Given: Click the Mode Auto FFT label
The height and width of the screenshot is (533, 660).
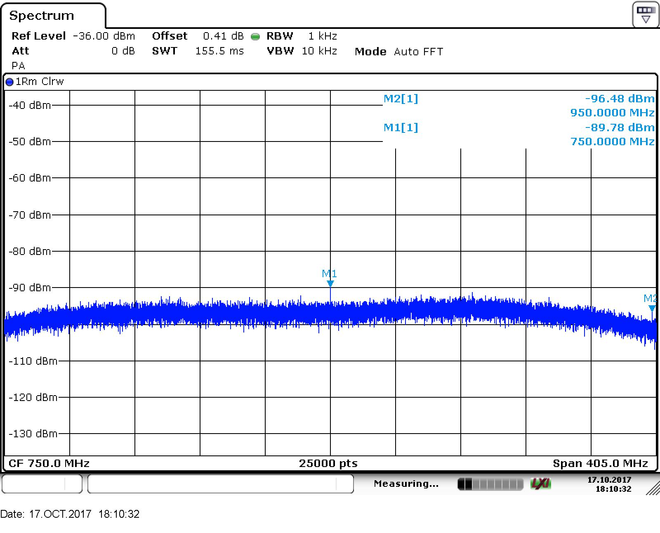Looking at the screenshot, I should coord(399,51).
